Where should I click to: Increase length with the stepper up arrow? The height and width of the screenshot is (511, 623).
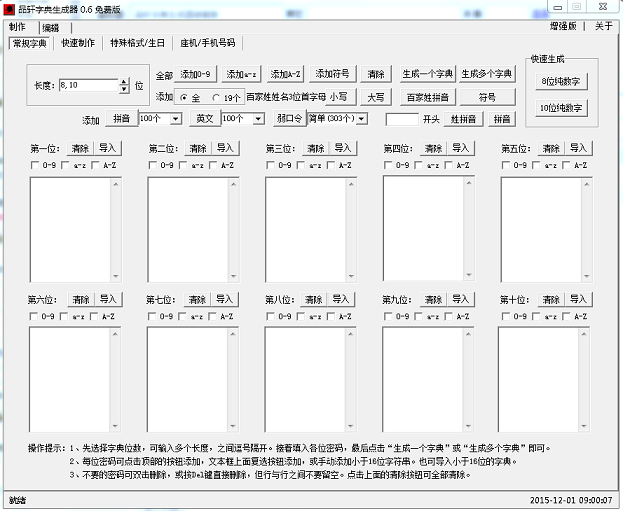click(x=124, y=82)
